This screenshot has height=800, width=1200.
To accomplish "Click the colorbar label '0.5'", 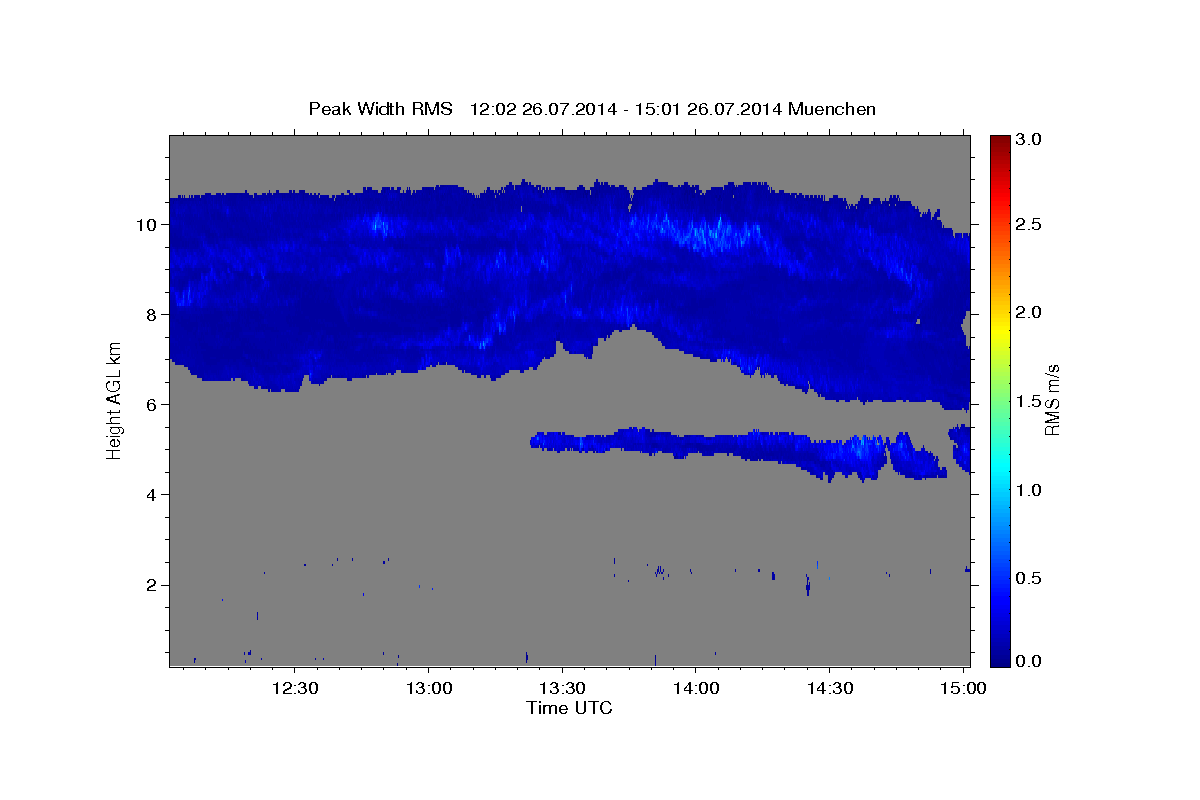I will [x=1031, y=578].
